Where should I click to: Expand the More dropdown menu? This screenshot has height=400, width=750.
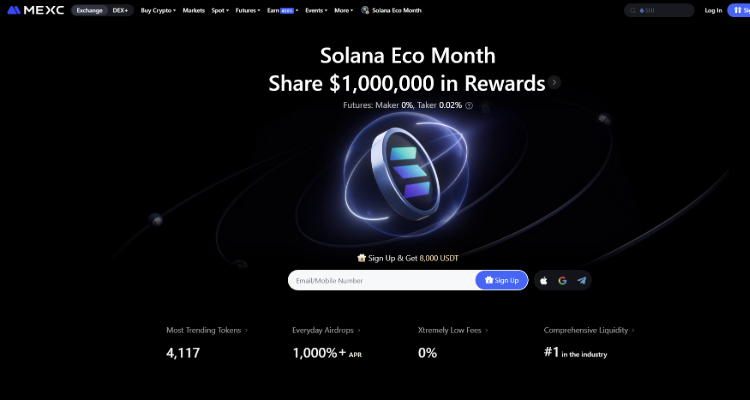coord(344,10)
